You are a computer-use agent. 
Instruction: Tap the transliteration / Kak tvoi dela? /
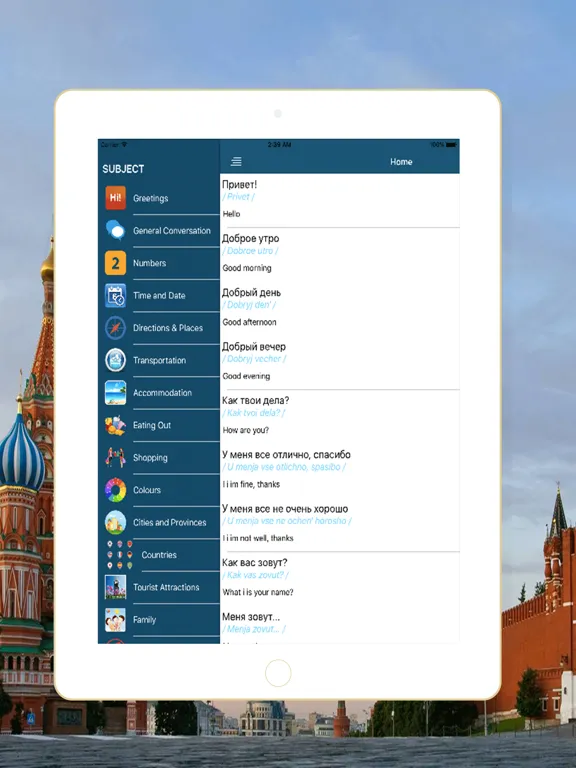click(x=254, y=413)
